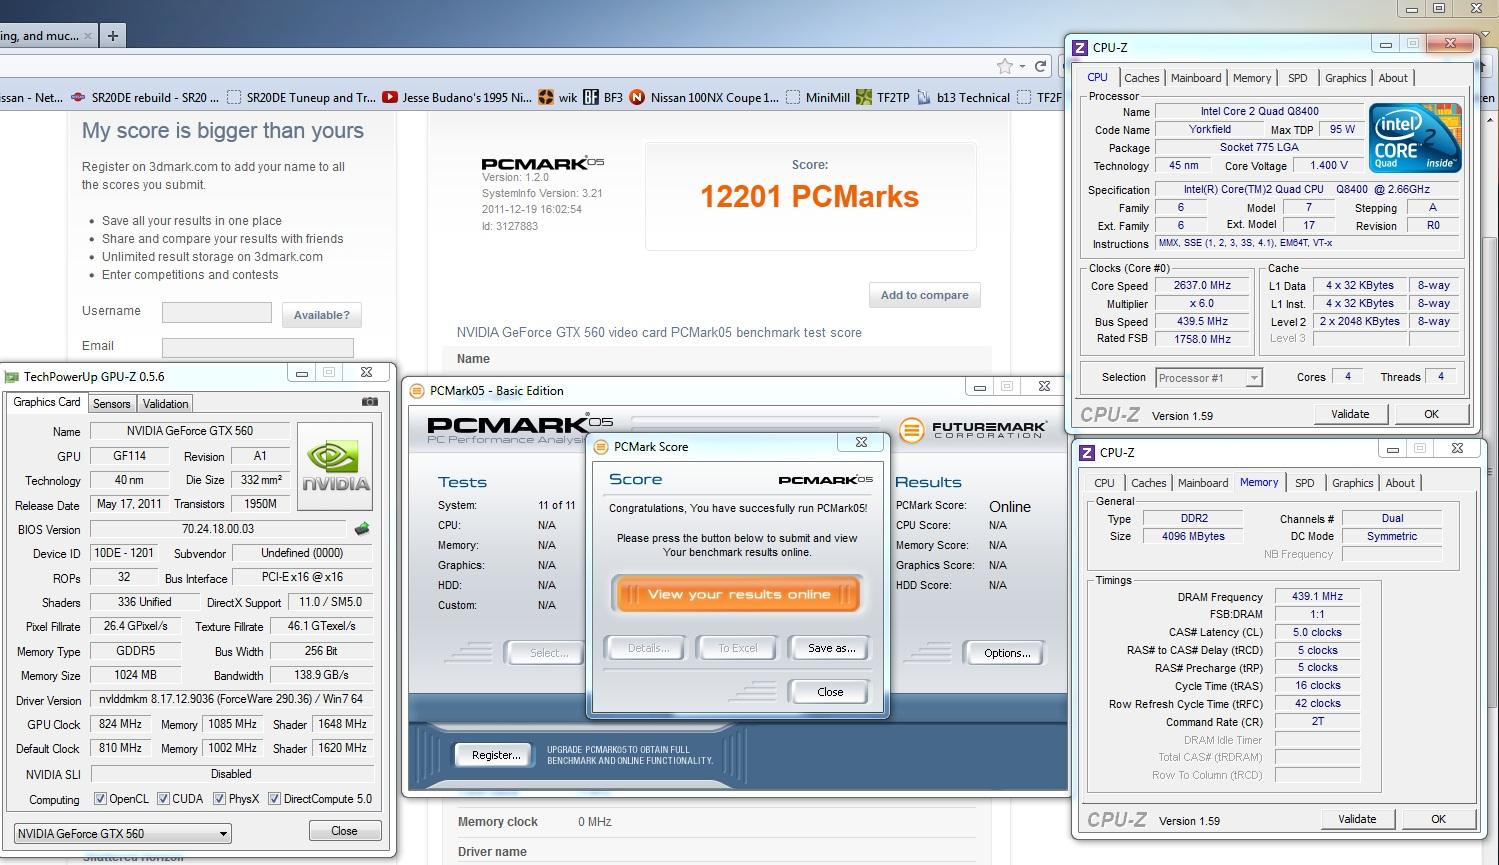Open the About tab in upper CPU-Z
Viewport: 1499px width, 865px height.
[1393, 78]
